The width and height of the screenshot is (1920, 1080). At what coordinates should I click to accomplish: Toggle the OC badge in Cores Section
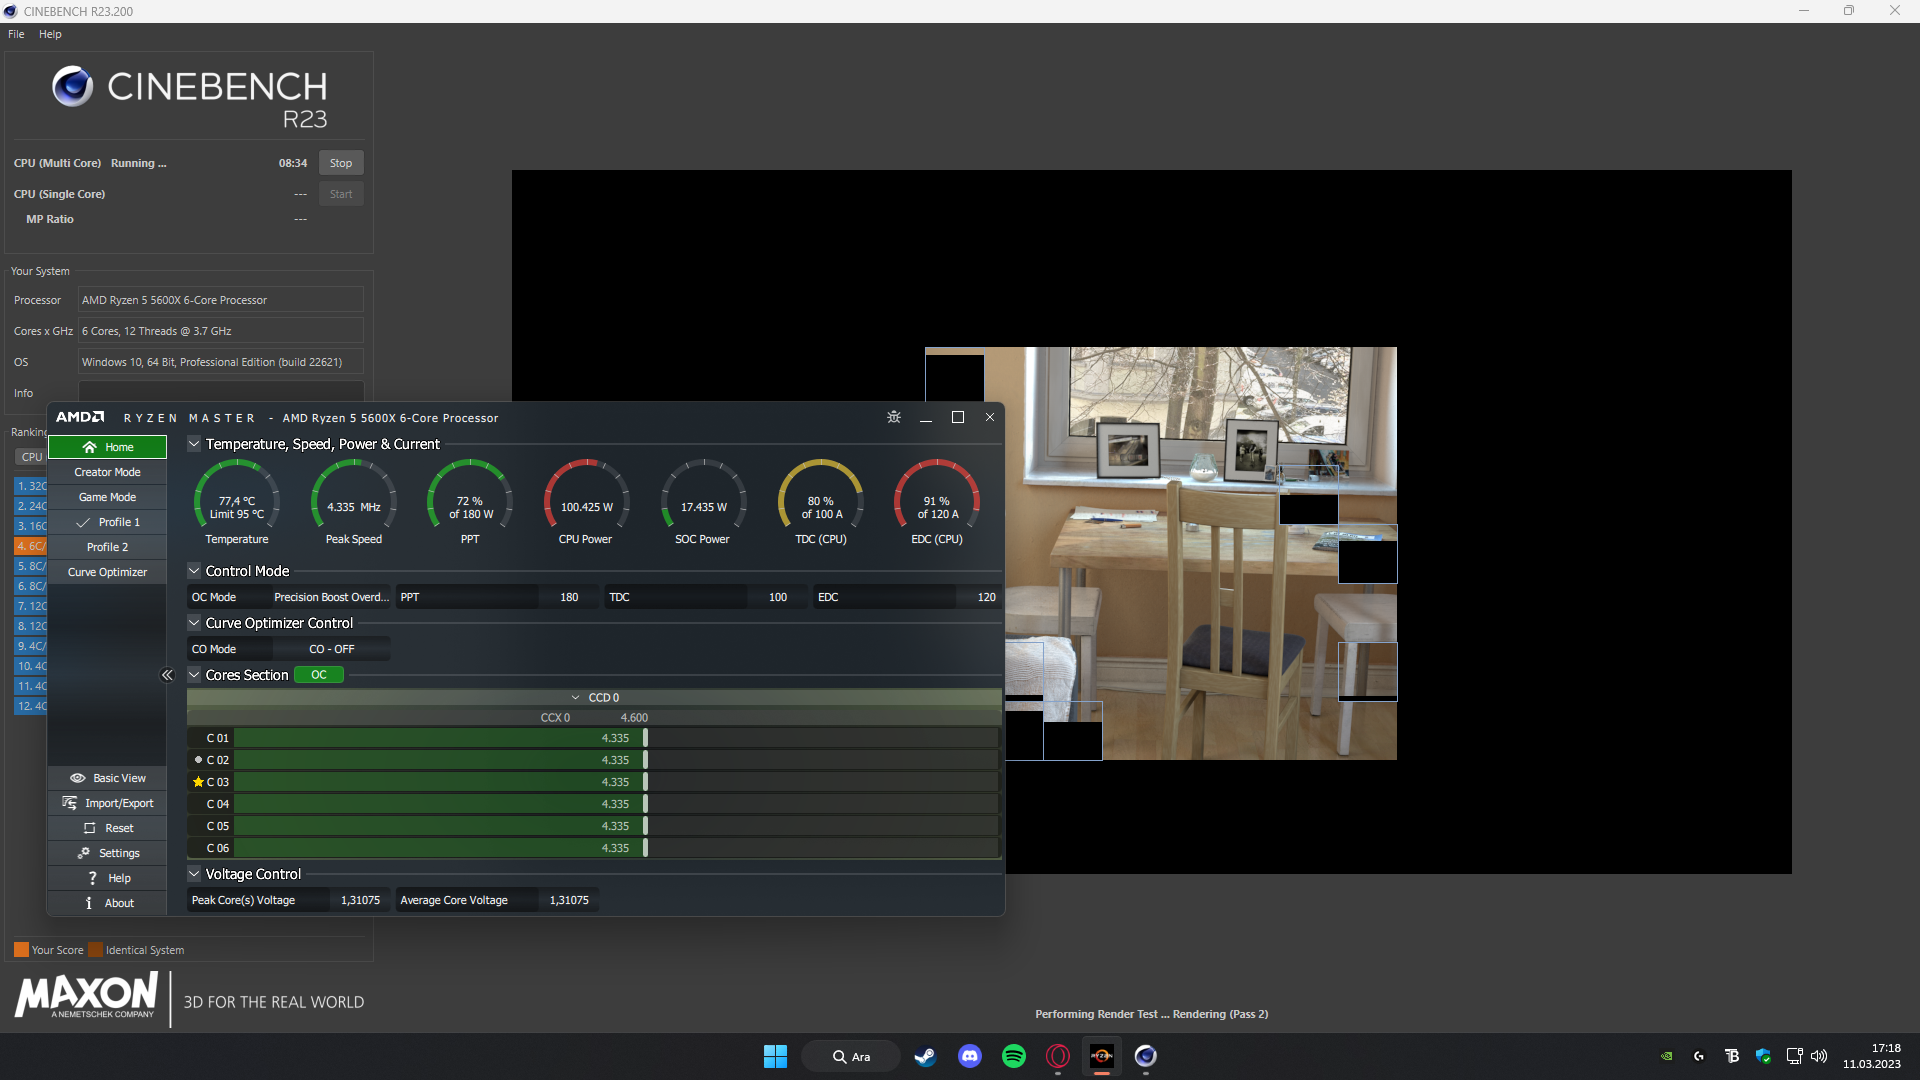(319, 675)
